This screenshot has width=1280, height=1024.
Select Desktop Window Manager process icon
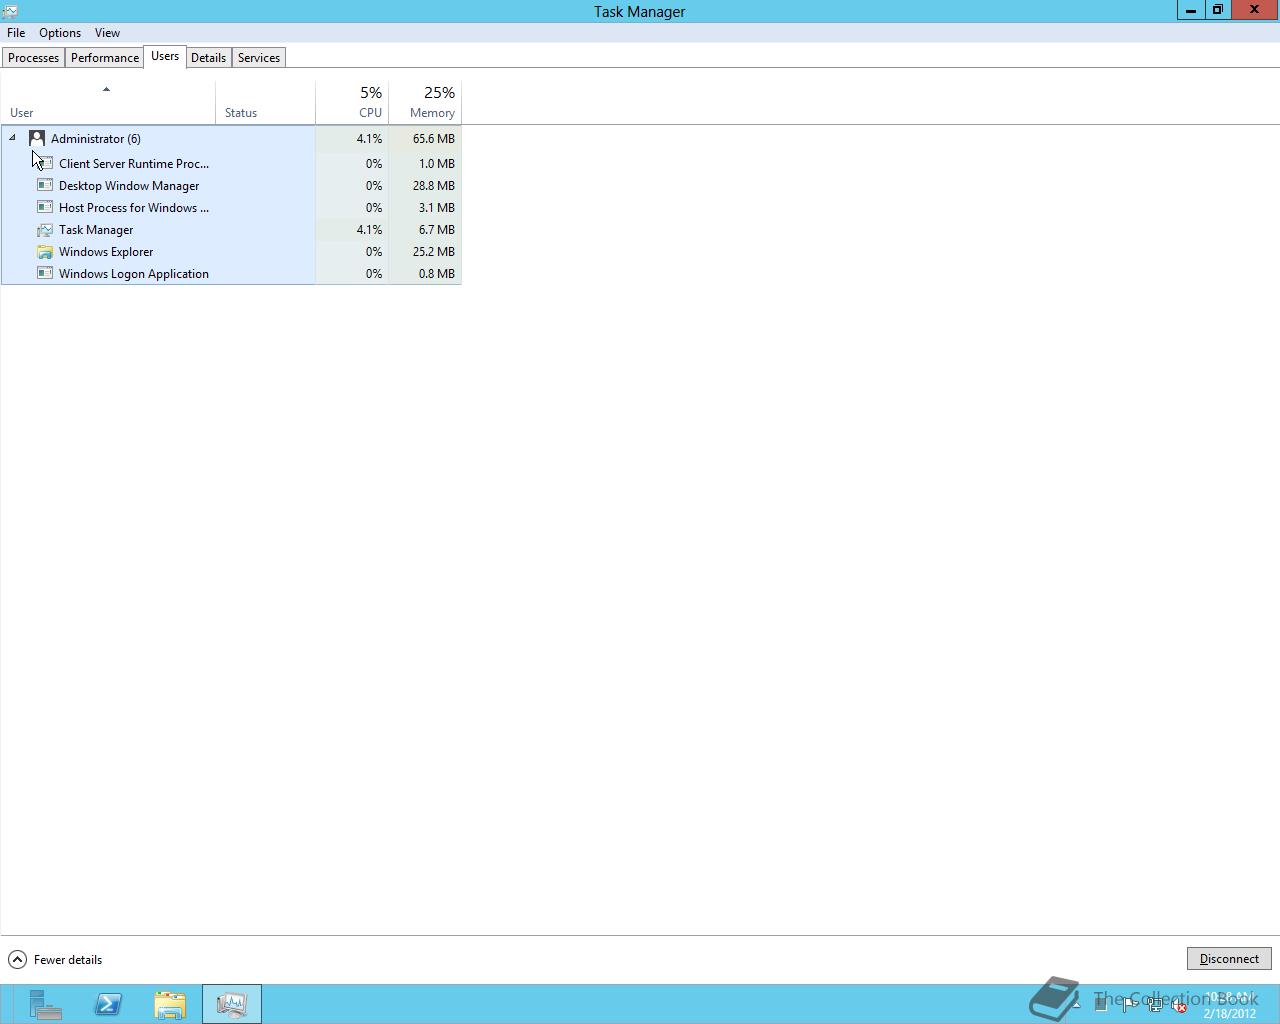45,185
